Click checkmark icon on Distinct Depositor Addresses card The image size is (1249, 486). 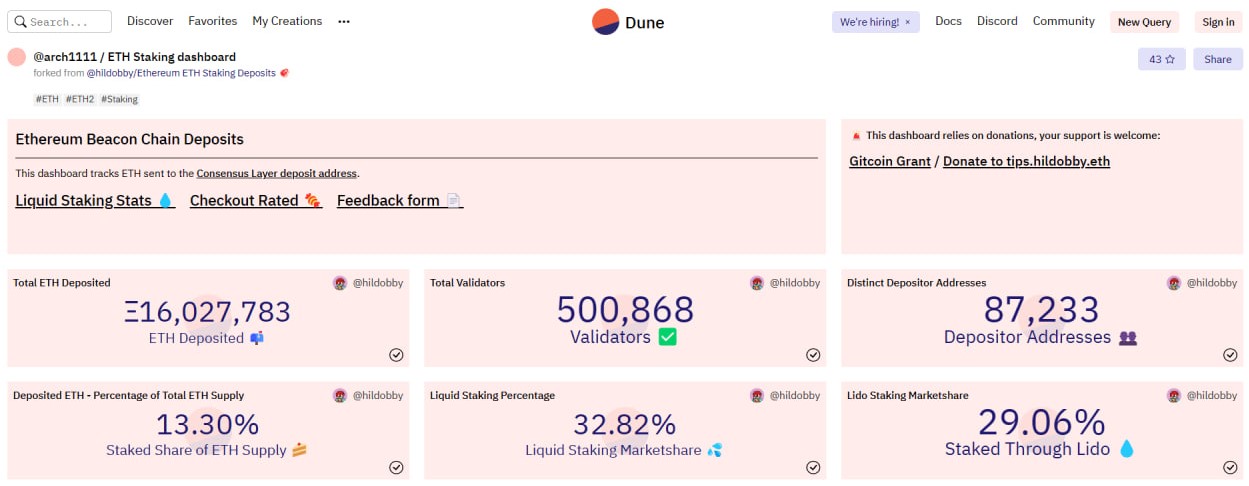pos(1230,355)
